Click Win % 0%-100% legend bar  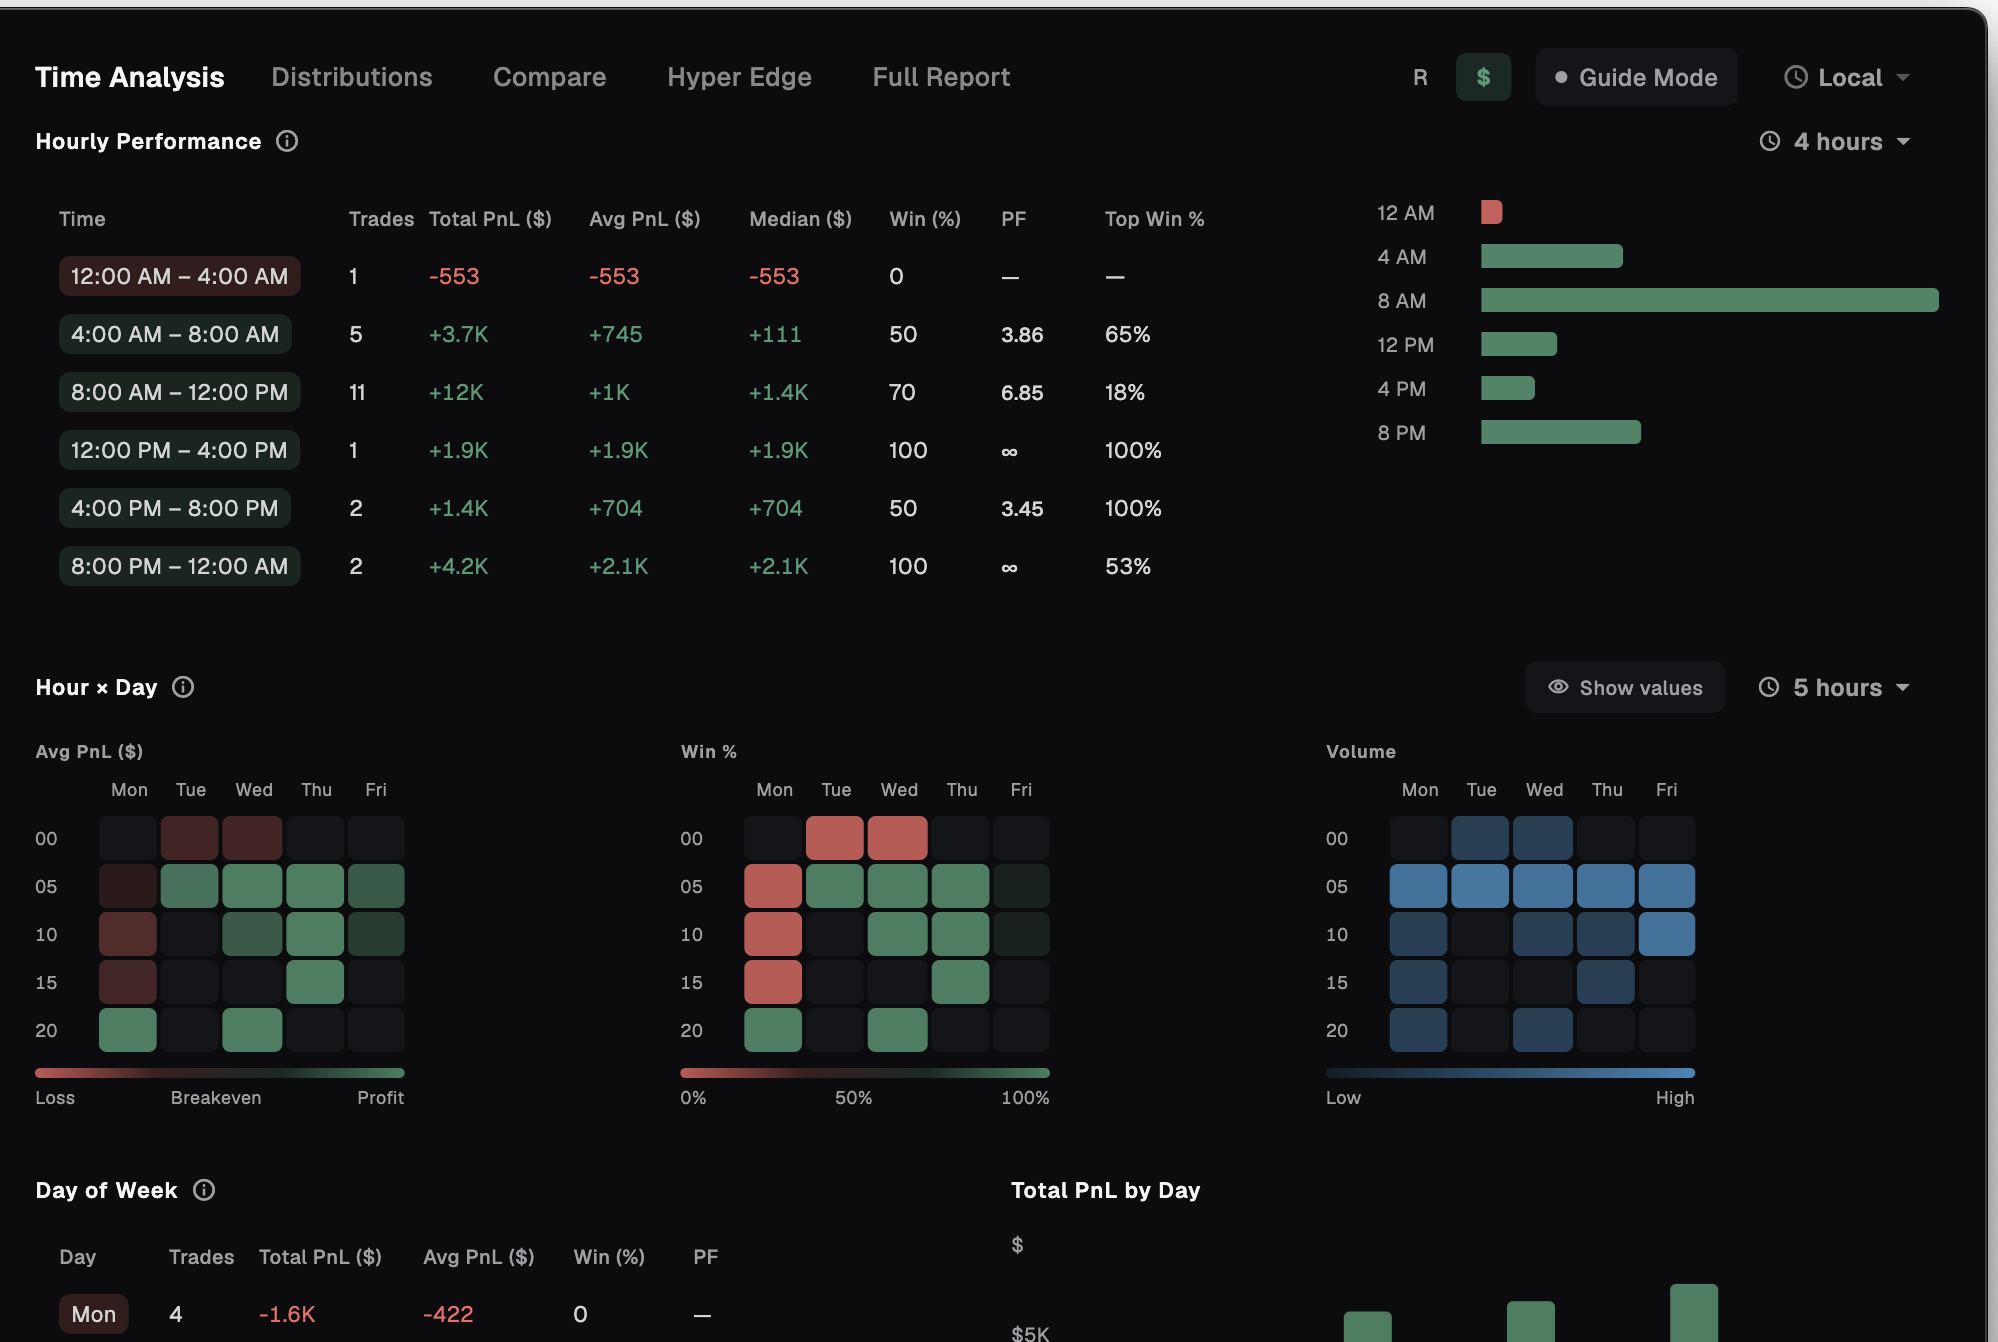(865, 1073)
